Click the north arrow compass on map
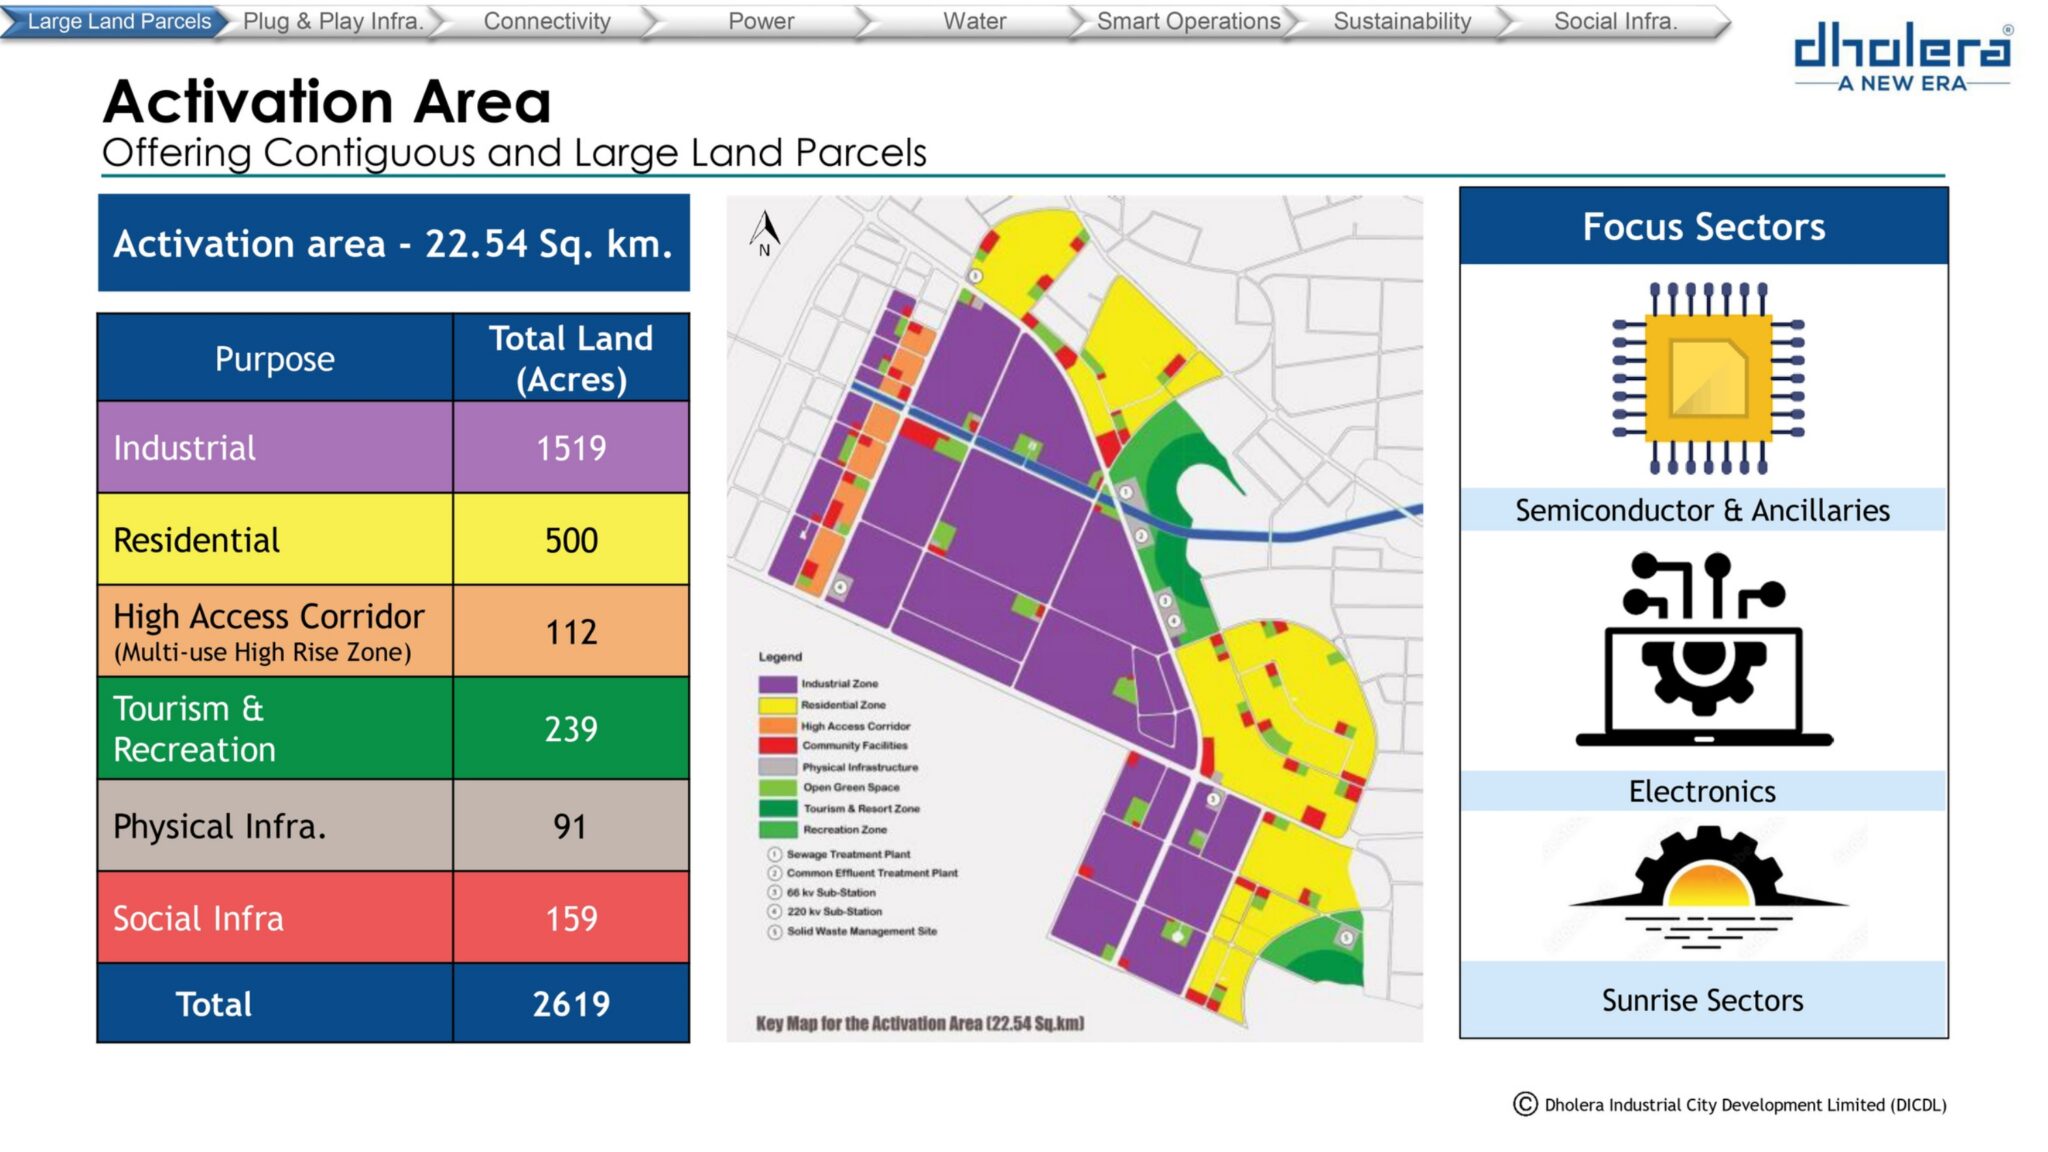The width and height of the screenshot is (2048, 1152). [765, 234]
